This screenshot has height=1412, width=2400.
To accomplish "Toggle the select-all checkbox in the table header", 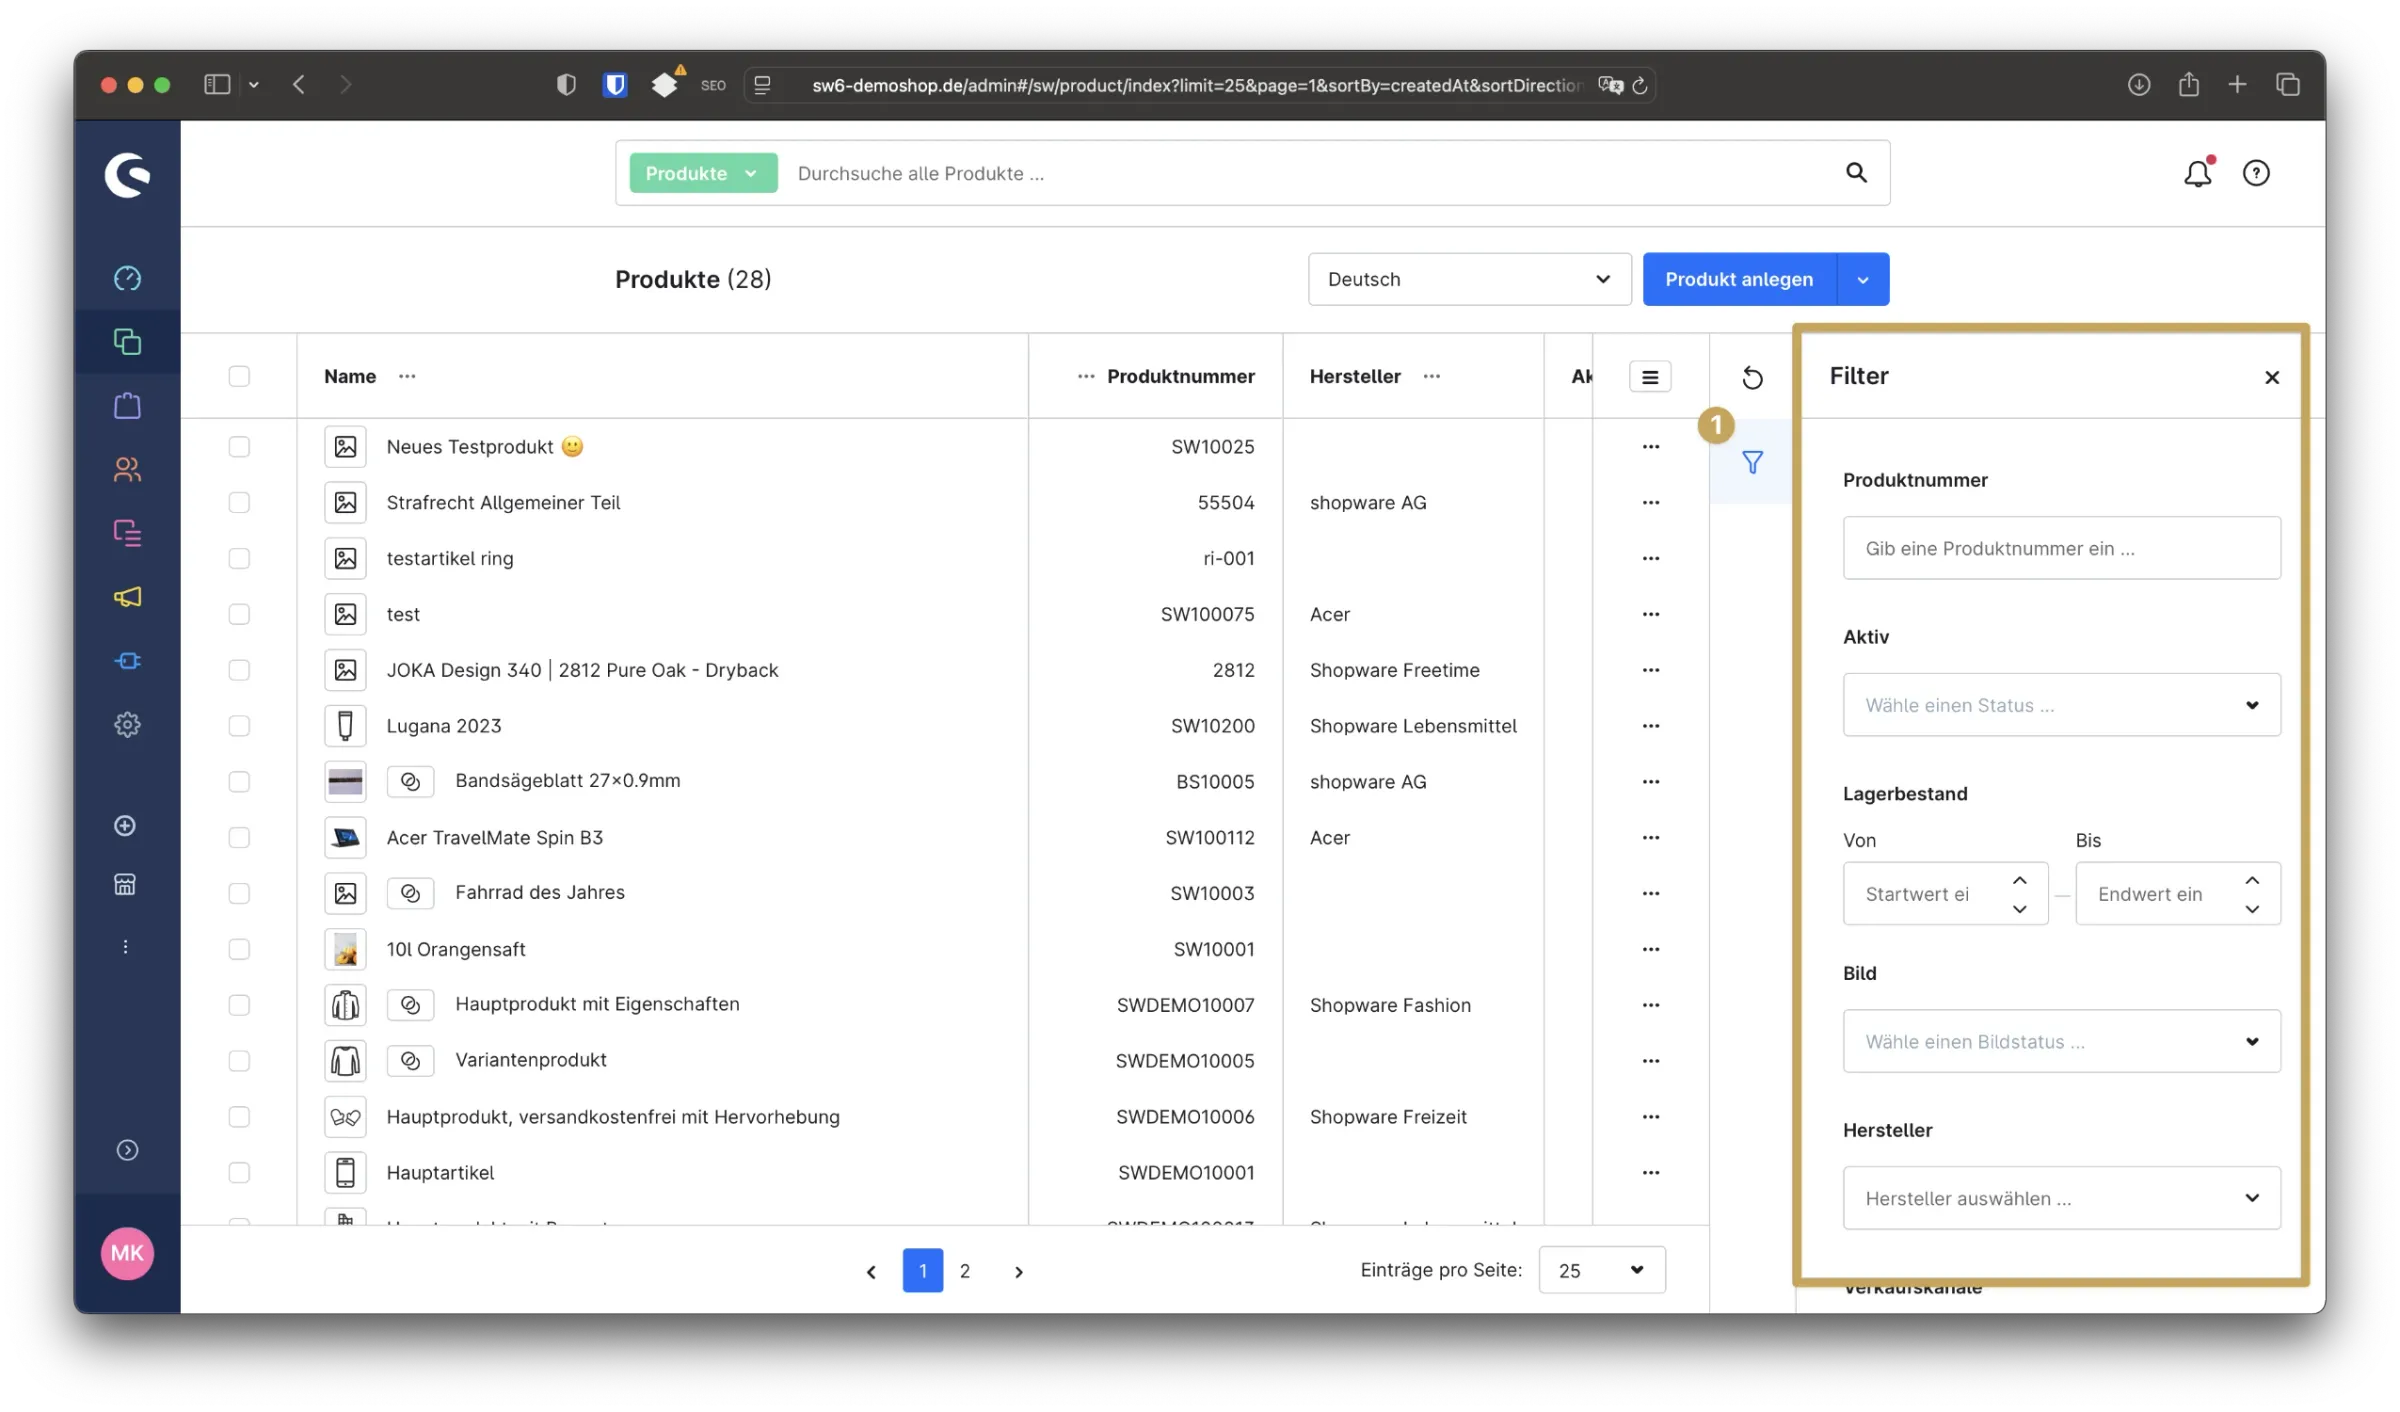I will [x=239, y=376].
